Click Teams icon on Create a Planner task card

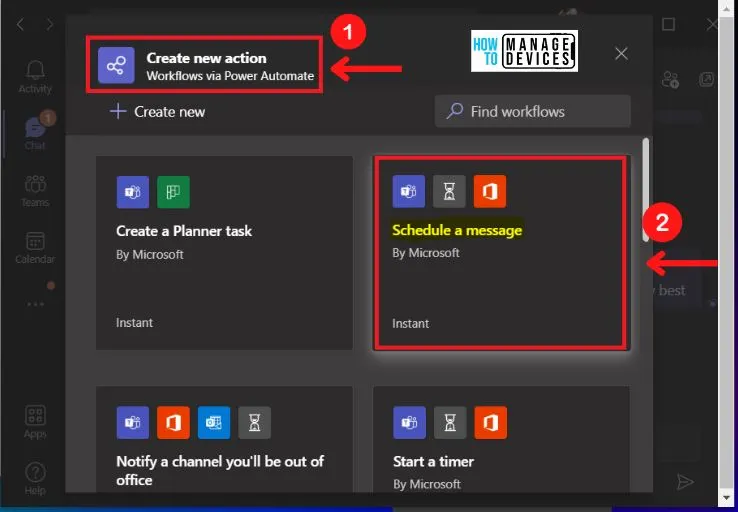click(133, 192)
